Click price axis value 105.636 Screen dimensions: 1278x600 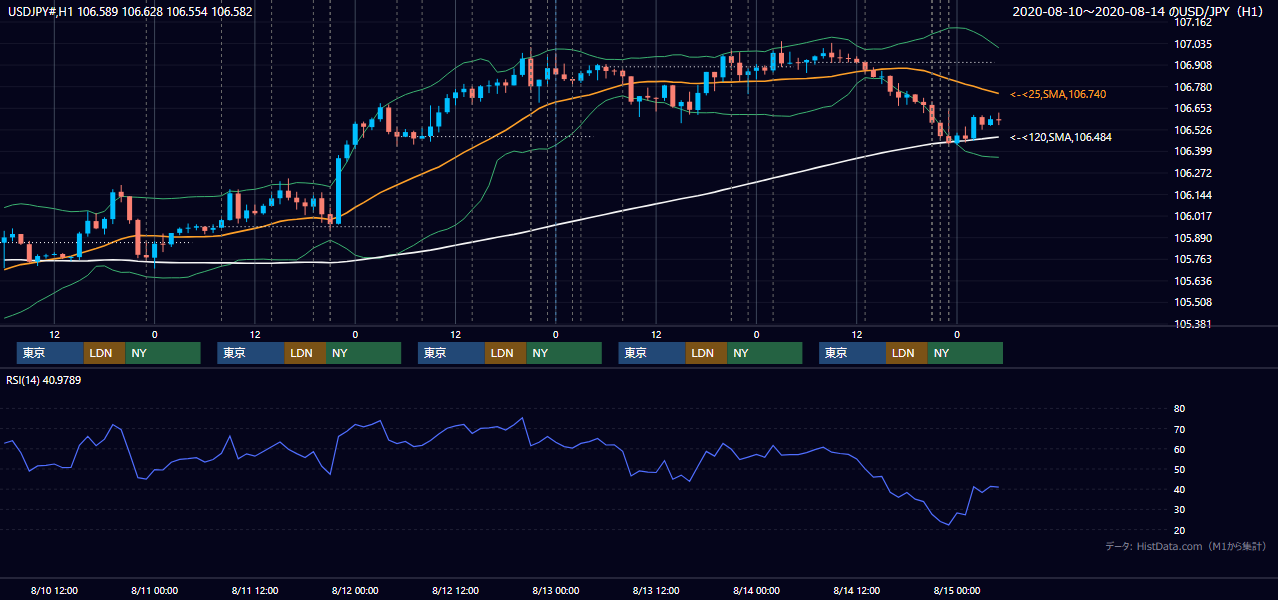point(1193,281)
